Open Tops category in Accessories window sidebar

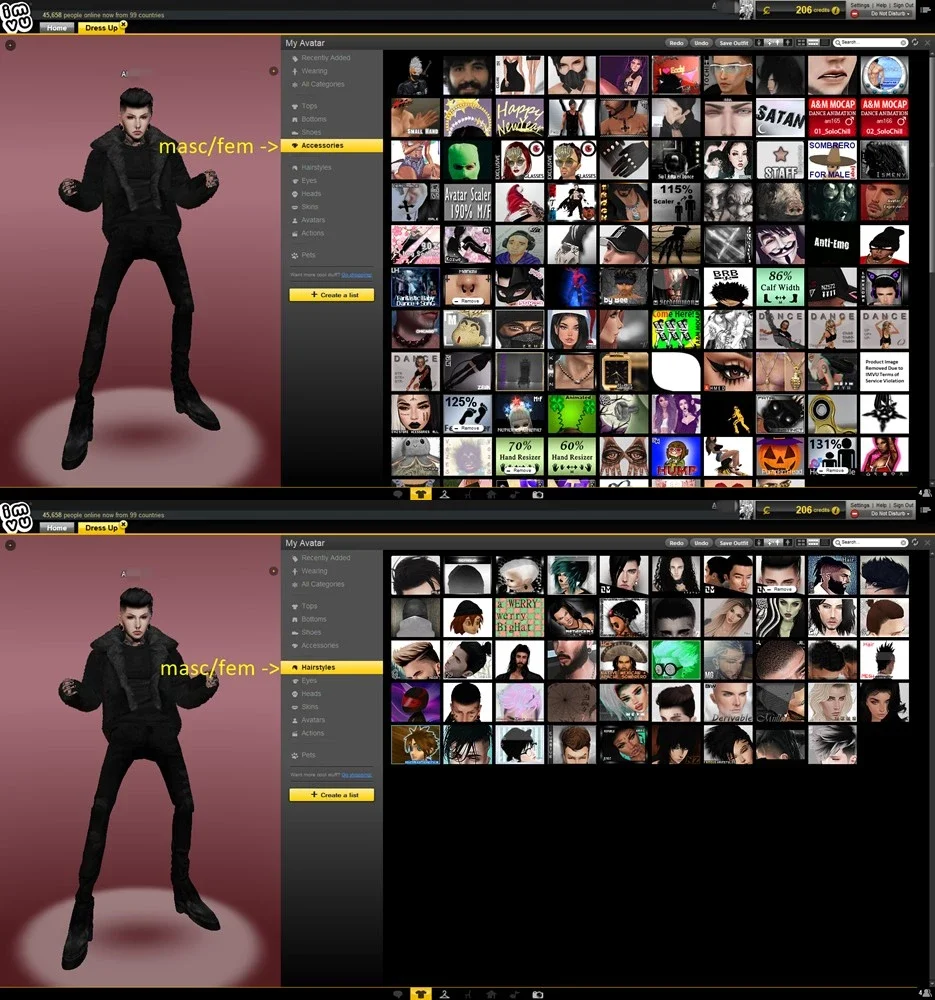tap(309, 106)
